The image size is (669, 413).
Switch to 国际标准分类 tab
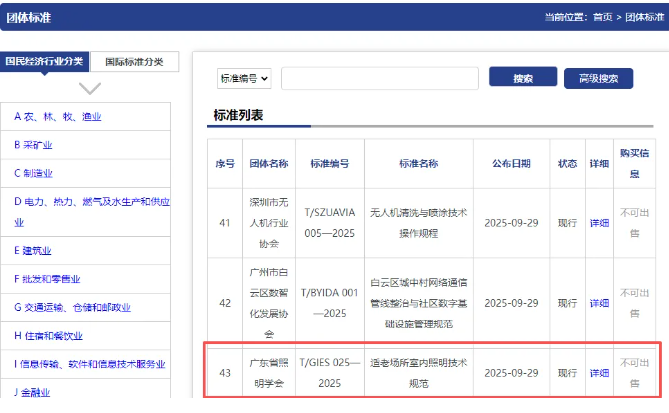135,61
